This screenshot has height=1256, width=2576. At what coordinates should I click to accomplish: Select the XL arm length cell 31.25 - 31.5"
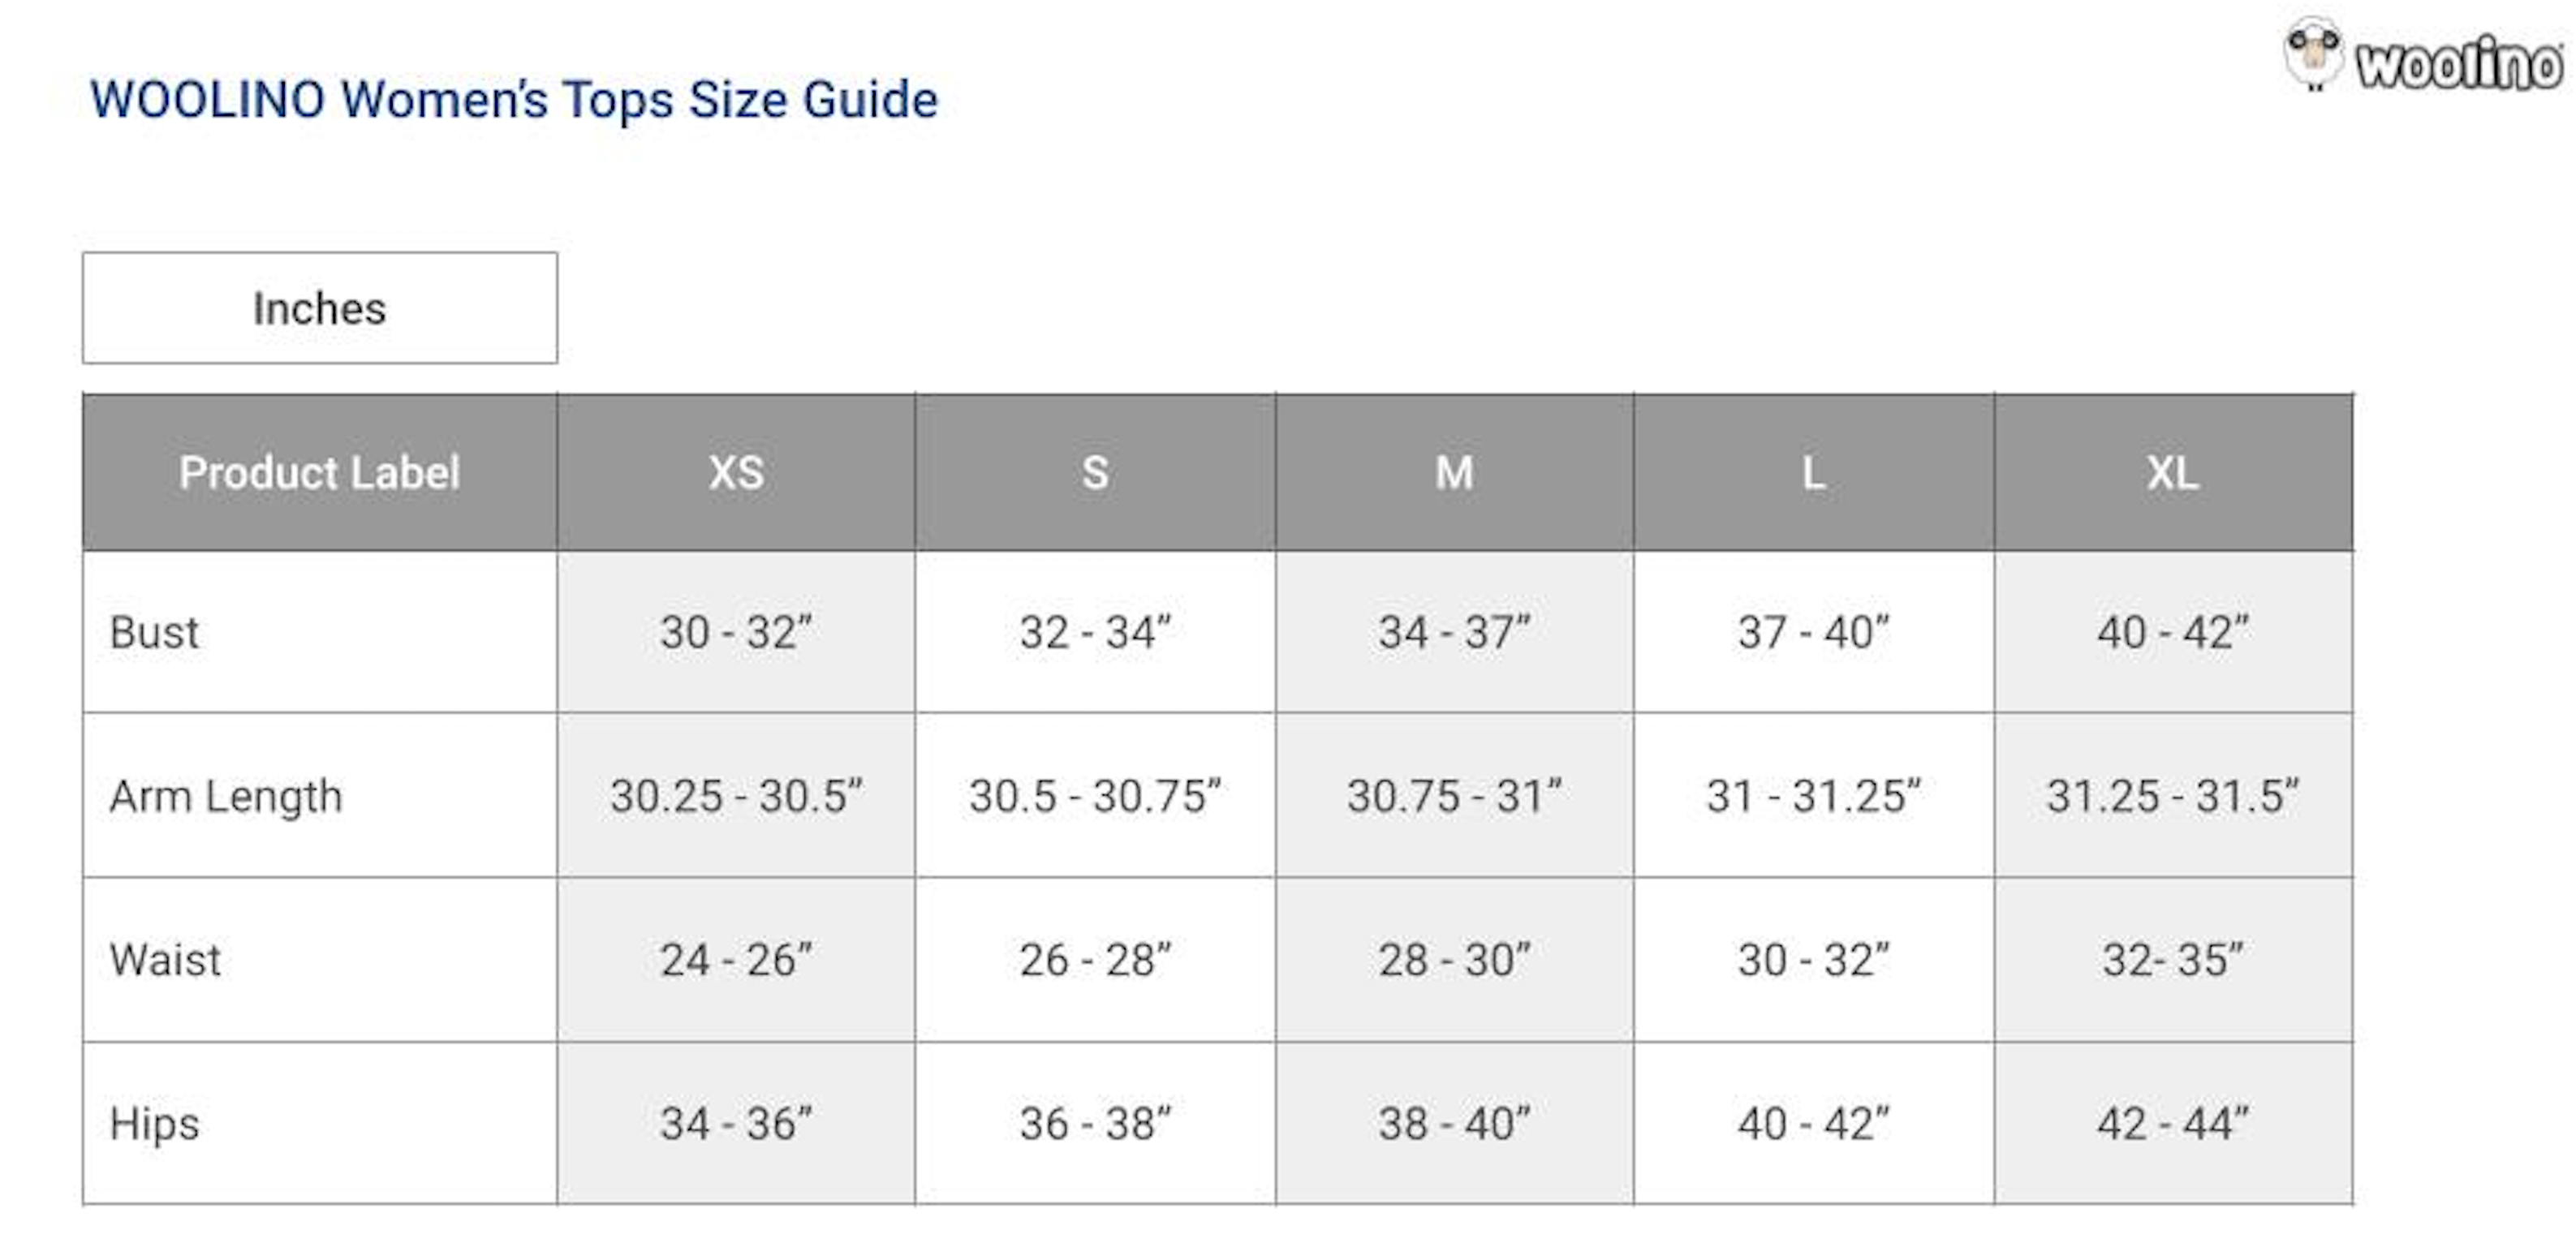coord(2172,796)
